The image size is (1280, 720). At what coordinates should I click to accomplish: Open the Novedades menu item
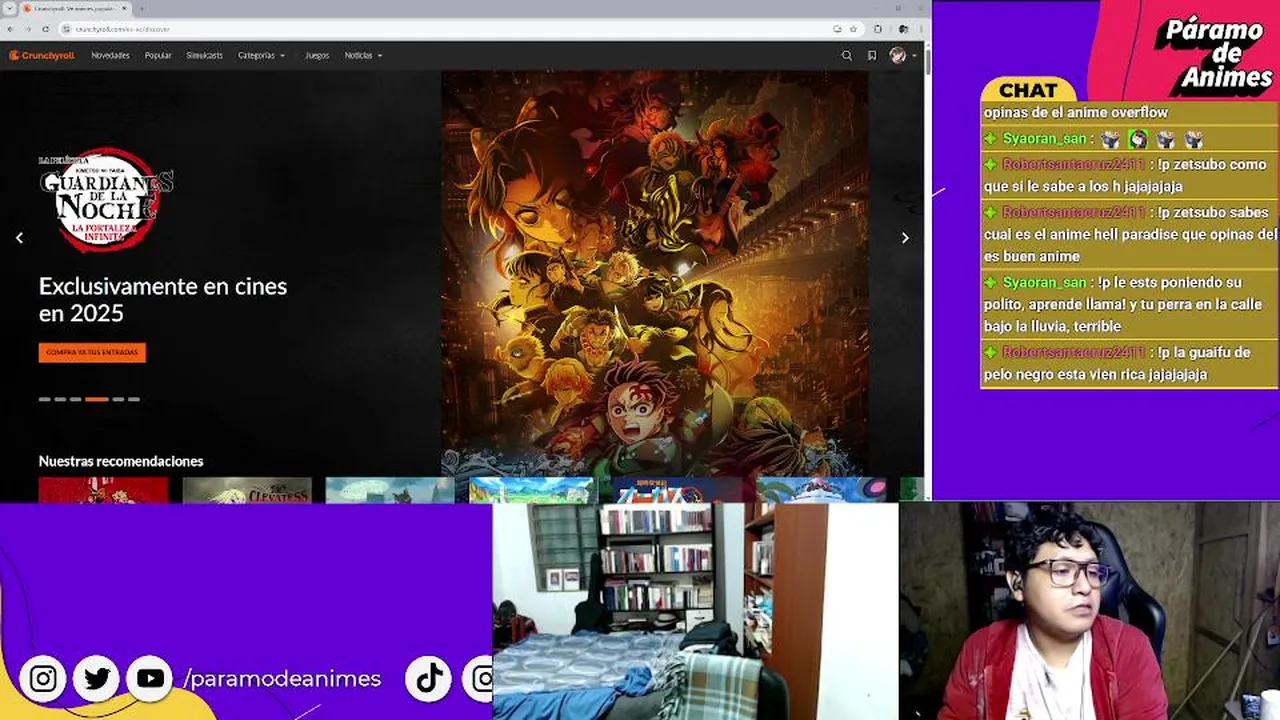tap(110, 56)
